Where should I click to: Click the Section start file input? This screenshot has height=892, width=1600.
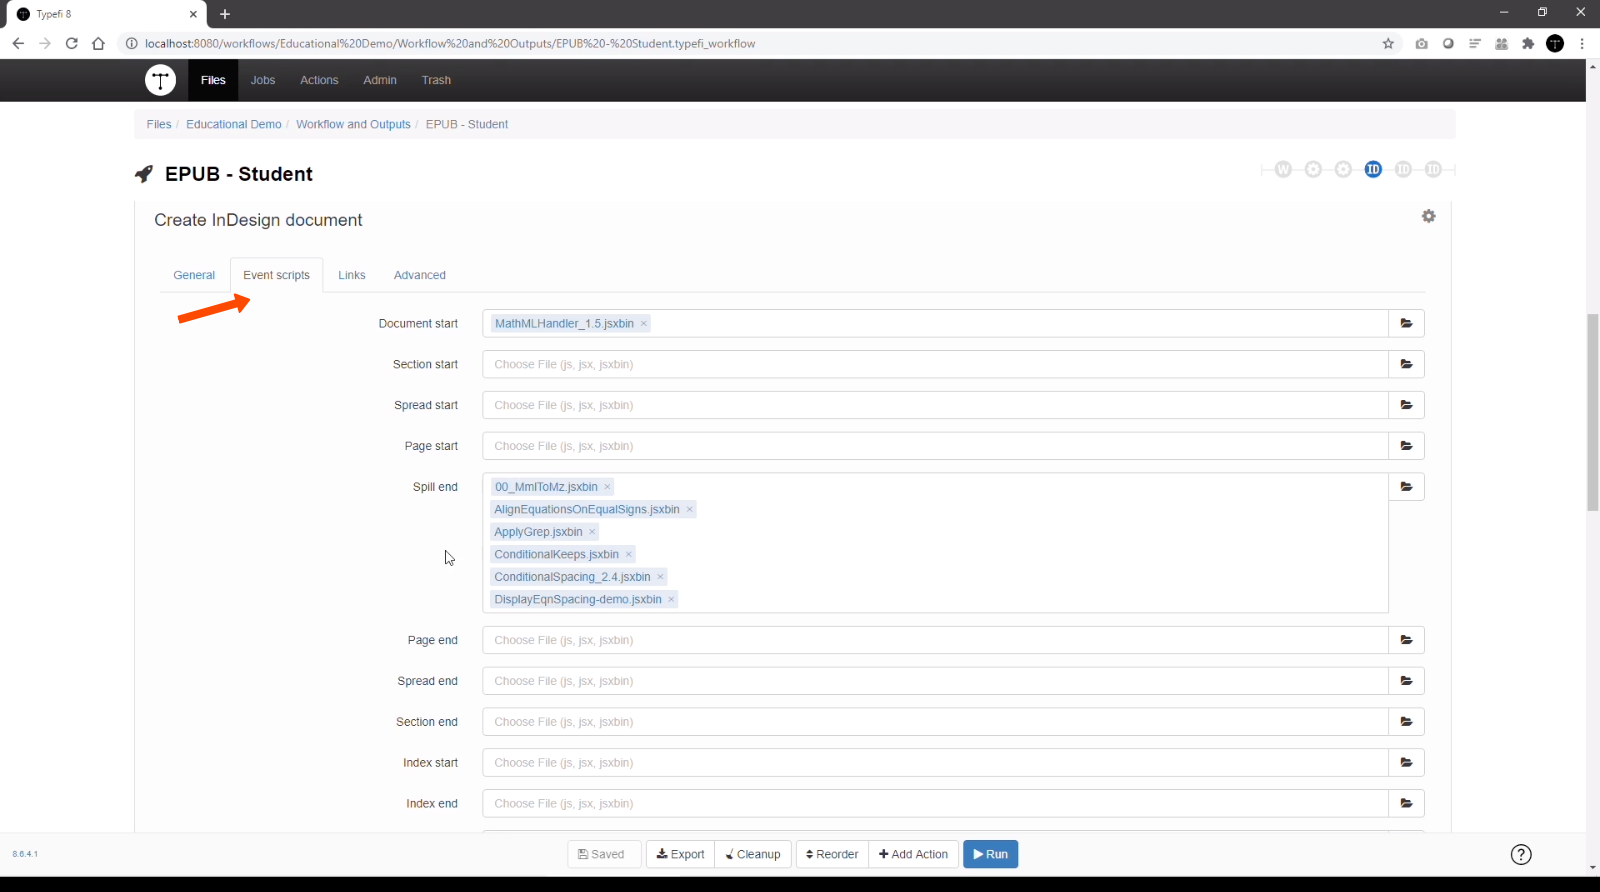[935, 364]
